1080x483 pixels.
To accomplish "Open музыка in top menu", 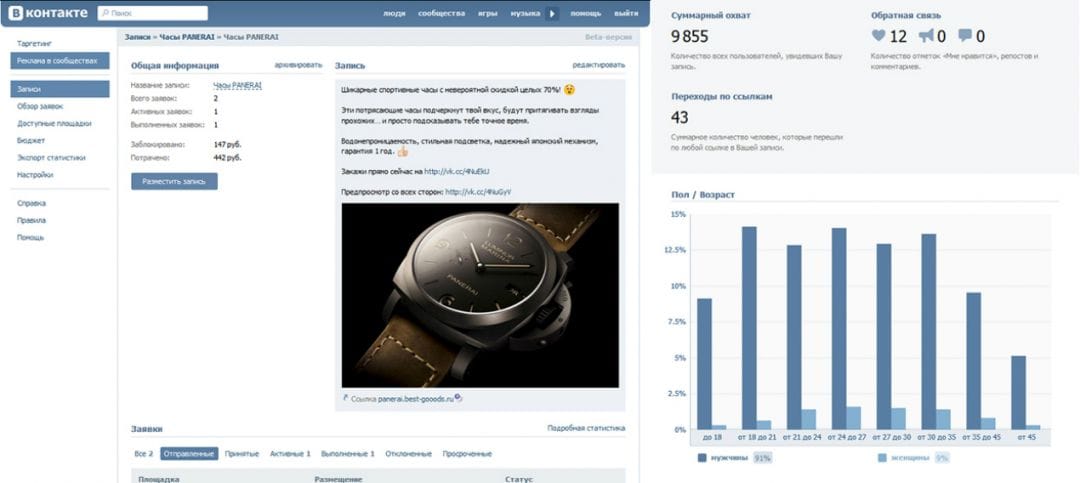I will click(525, 13).
